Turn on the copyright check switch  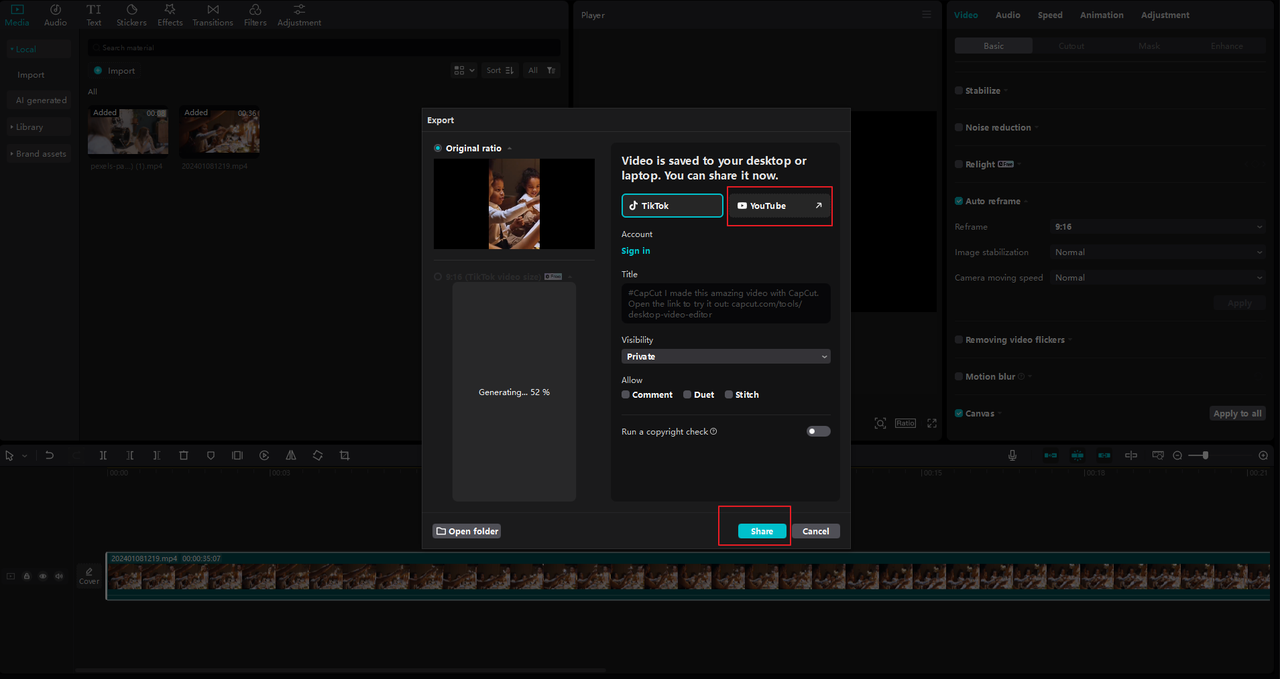(819, 431)
